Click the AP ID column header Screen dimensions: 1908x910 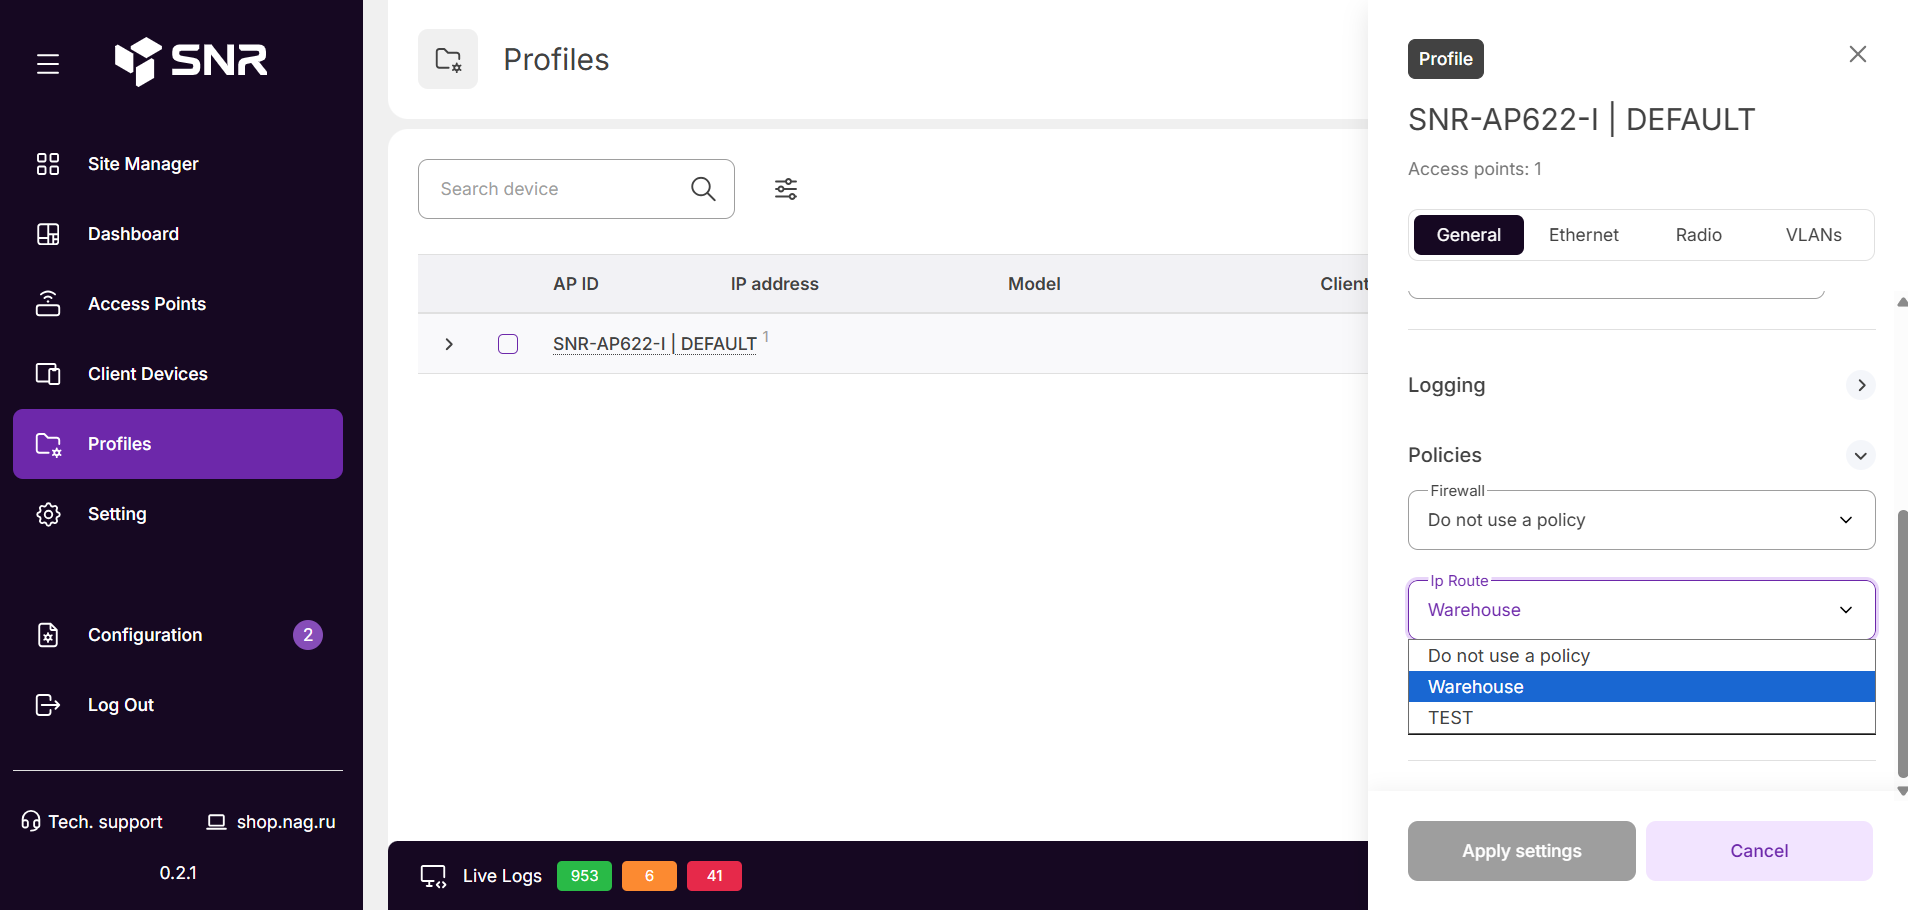(576, 284)
